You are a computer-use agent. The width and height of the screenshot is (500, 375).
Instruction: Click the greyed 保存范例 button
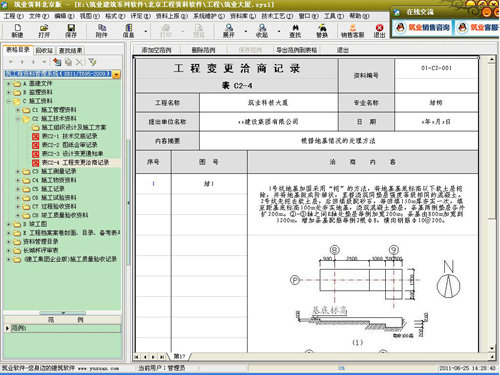250,50
